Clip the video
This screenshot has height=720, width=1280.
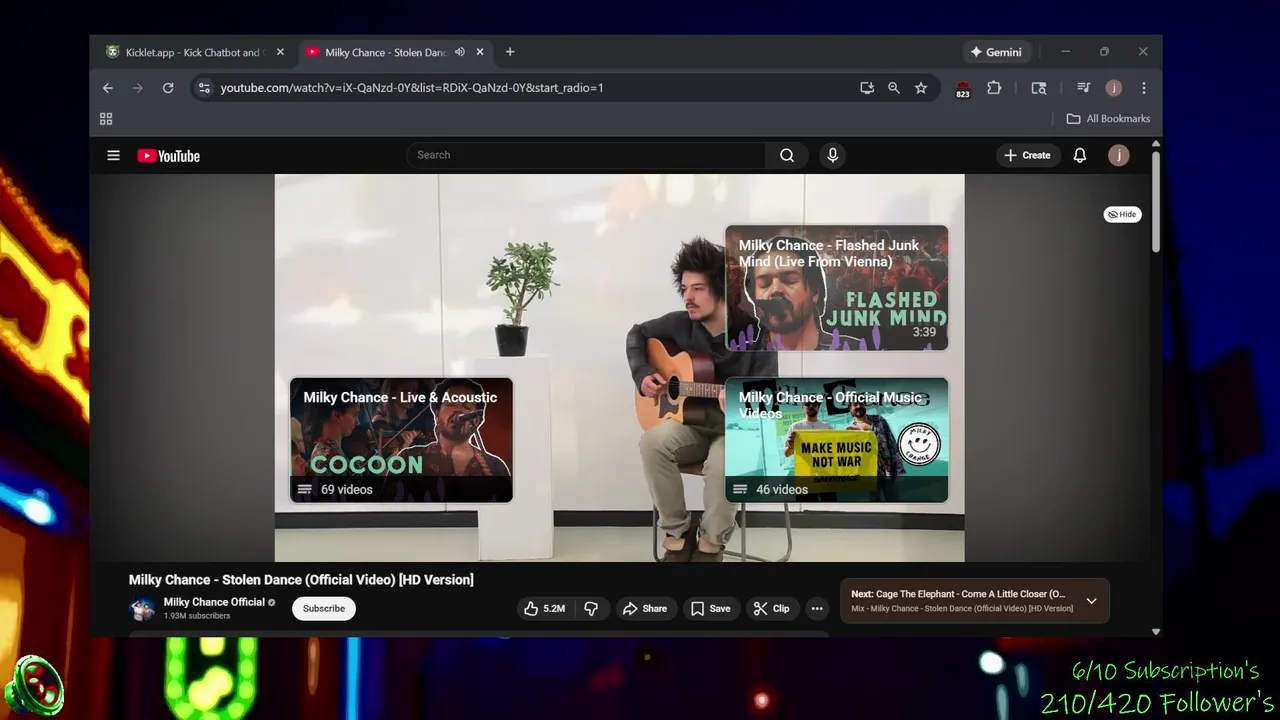point(771,608)
